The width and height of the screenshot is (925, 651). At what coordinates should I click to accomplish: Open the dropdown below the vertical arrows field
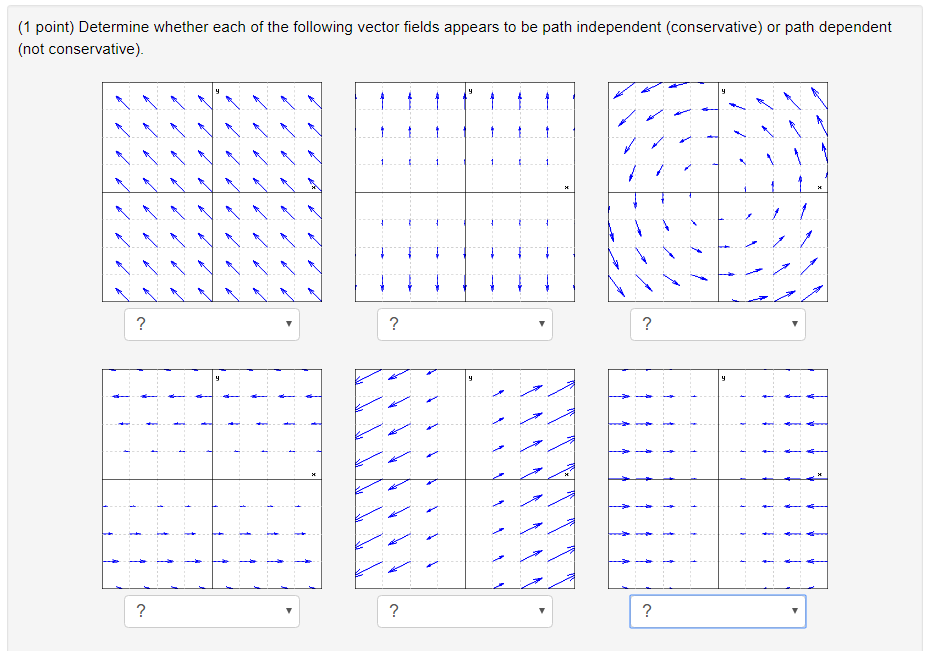(465, 324)
